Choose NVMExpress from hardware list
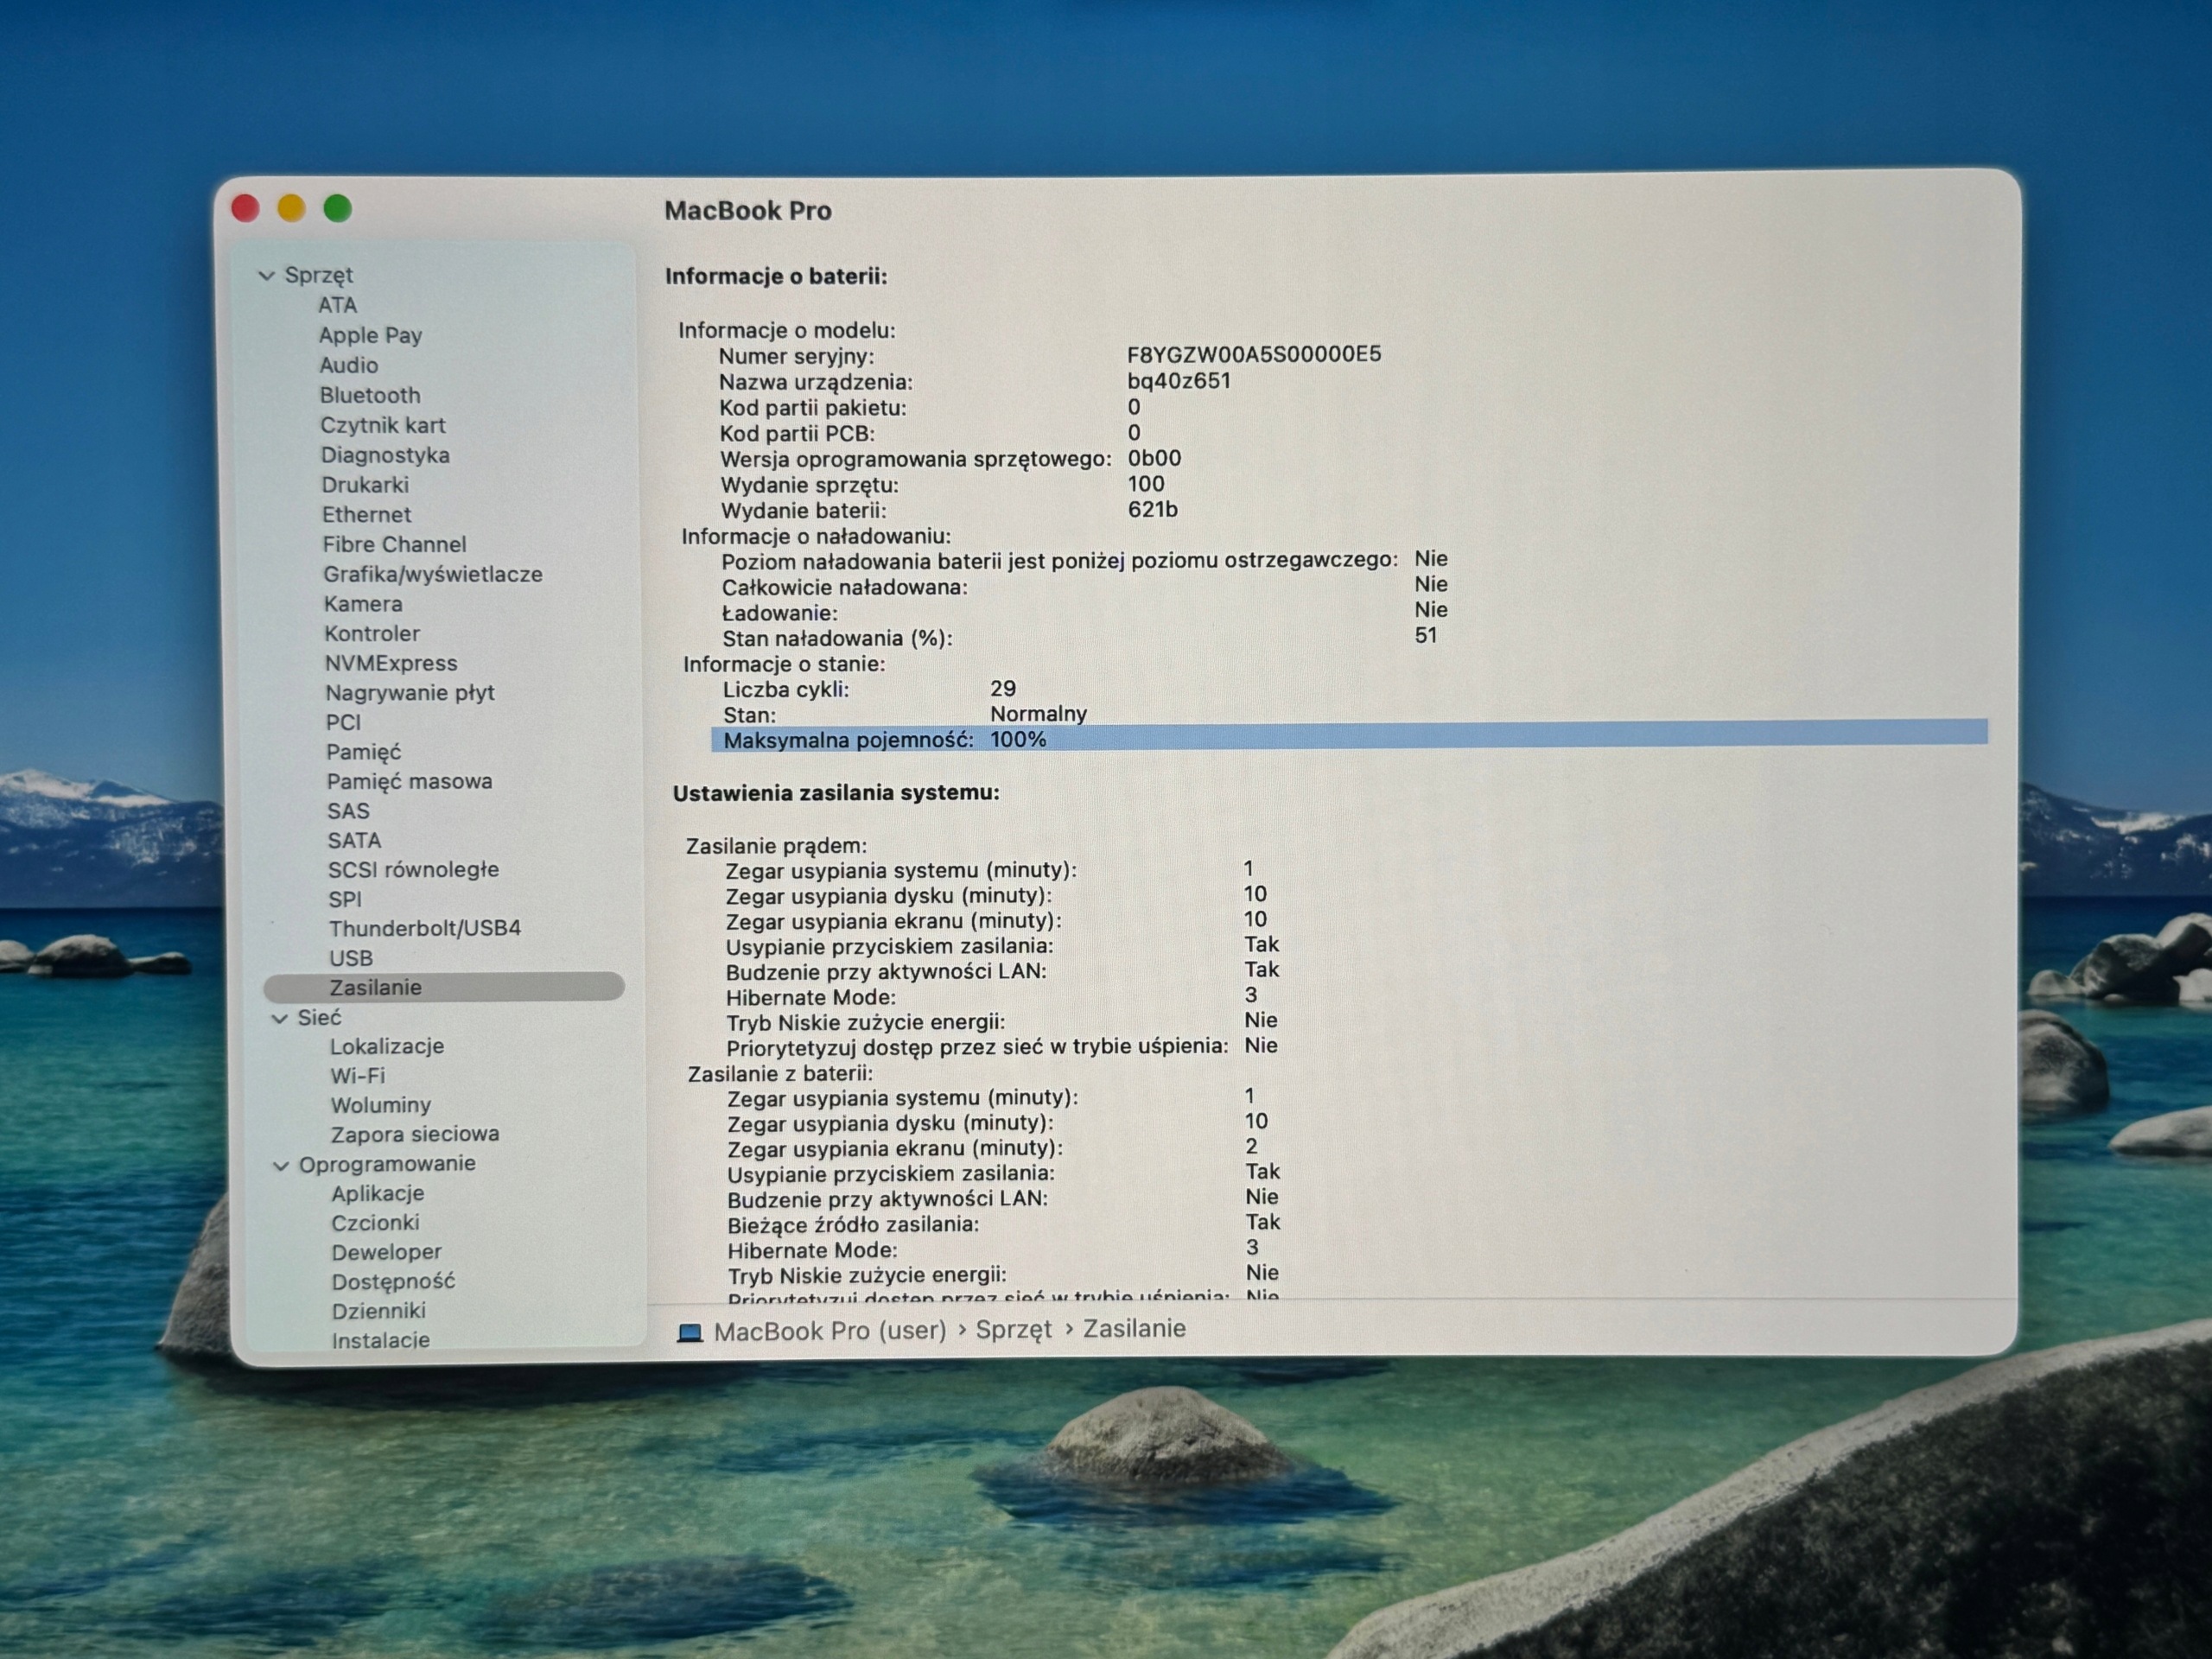Screen dimensions: 2212x1659 (391, 663)
